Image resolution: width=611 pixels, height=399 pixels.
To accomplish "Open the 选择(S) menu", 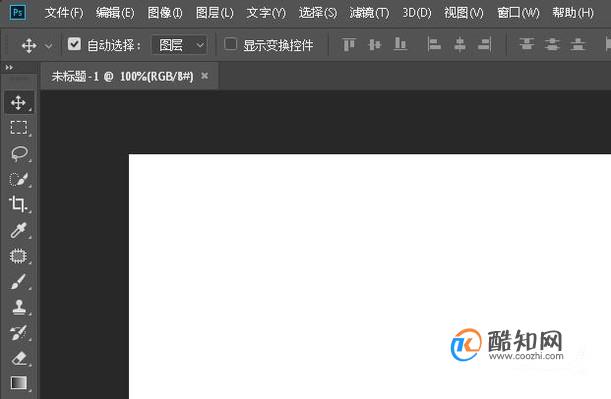I will (x=318, y=13).
